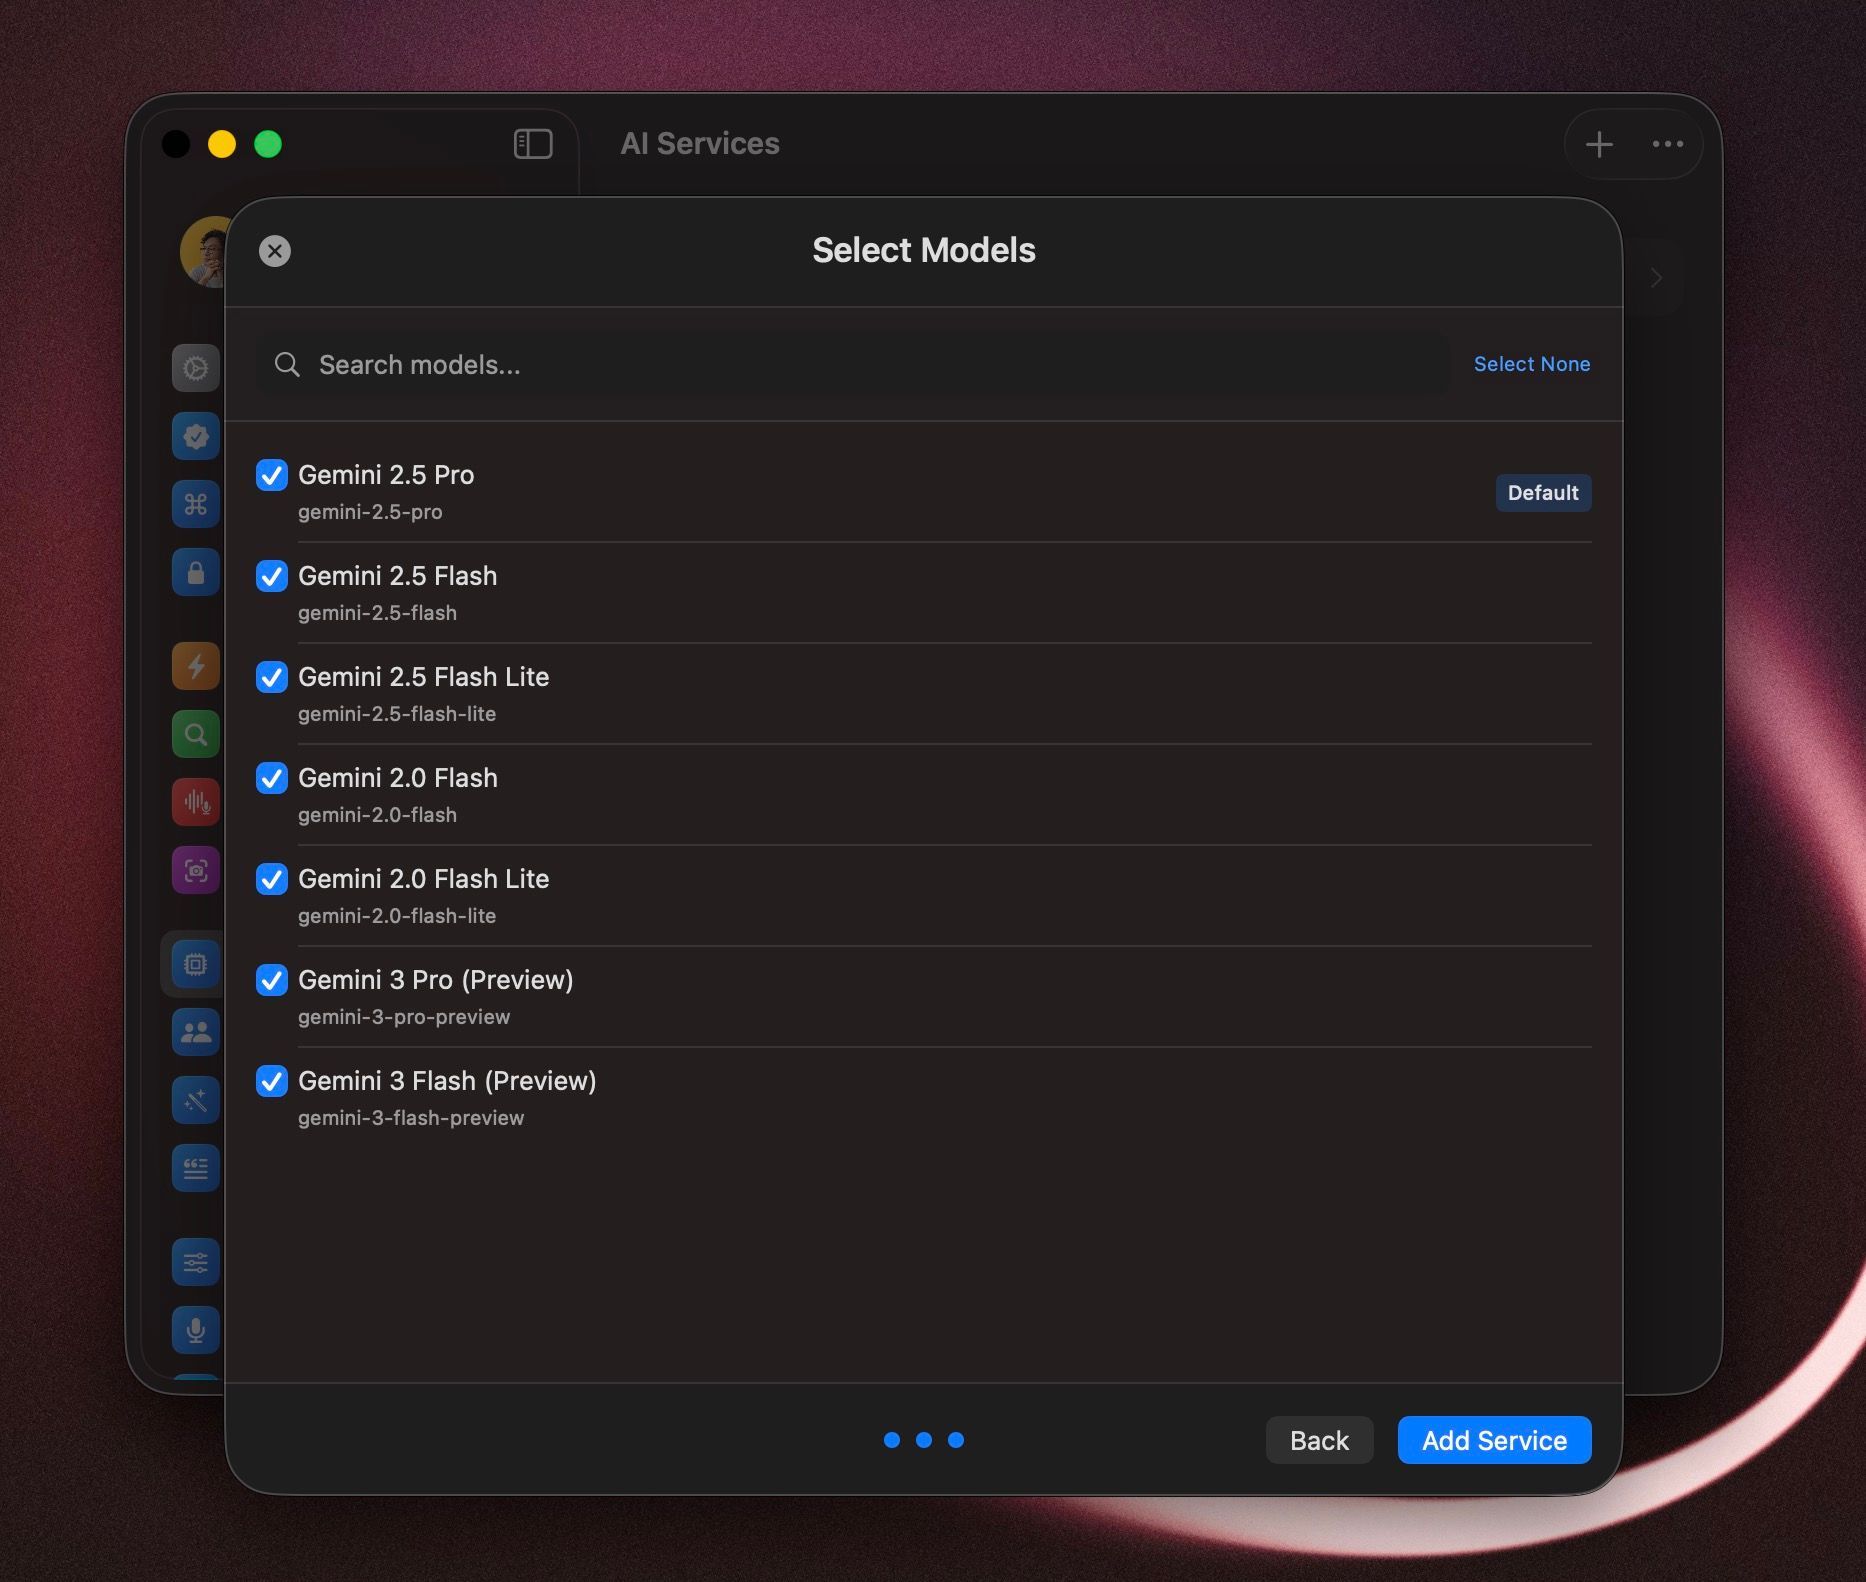Viewport: 1866px width, 1582px height.
Task: Click the "AI Services" window title
Action: point(700,144)
